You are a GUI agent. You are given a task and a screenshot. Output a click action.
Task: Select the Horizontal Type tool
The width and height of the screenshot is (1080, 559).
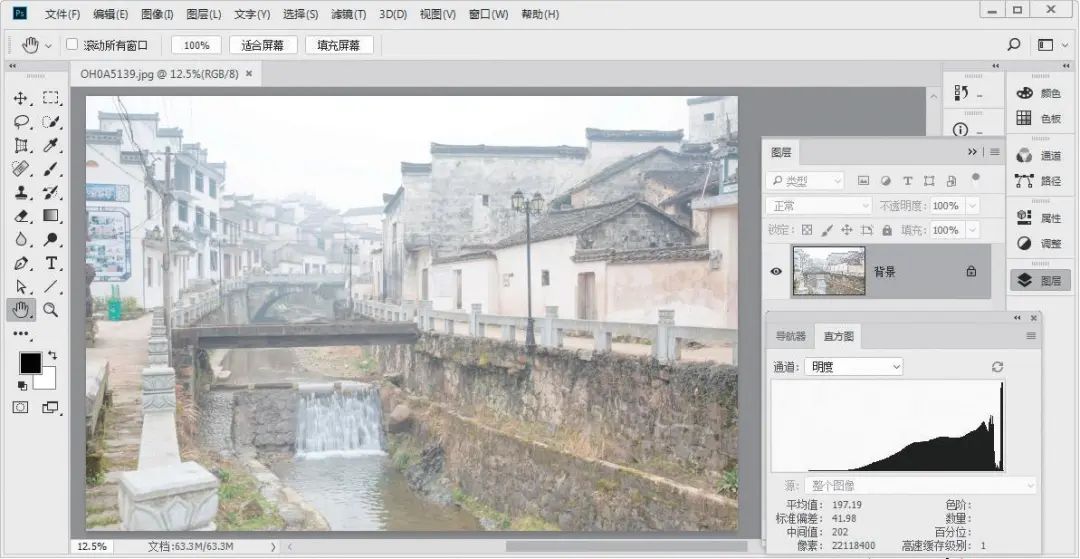pyautogui.click(x=50, y=263)
